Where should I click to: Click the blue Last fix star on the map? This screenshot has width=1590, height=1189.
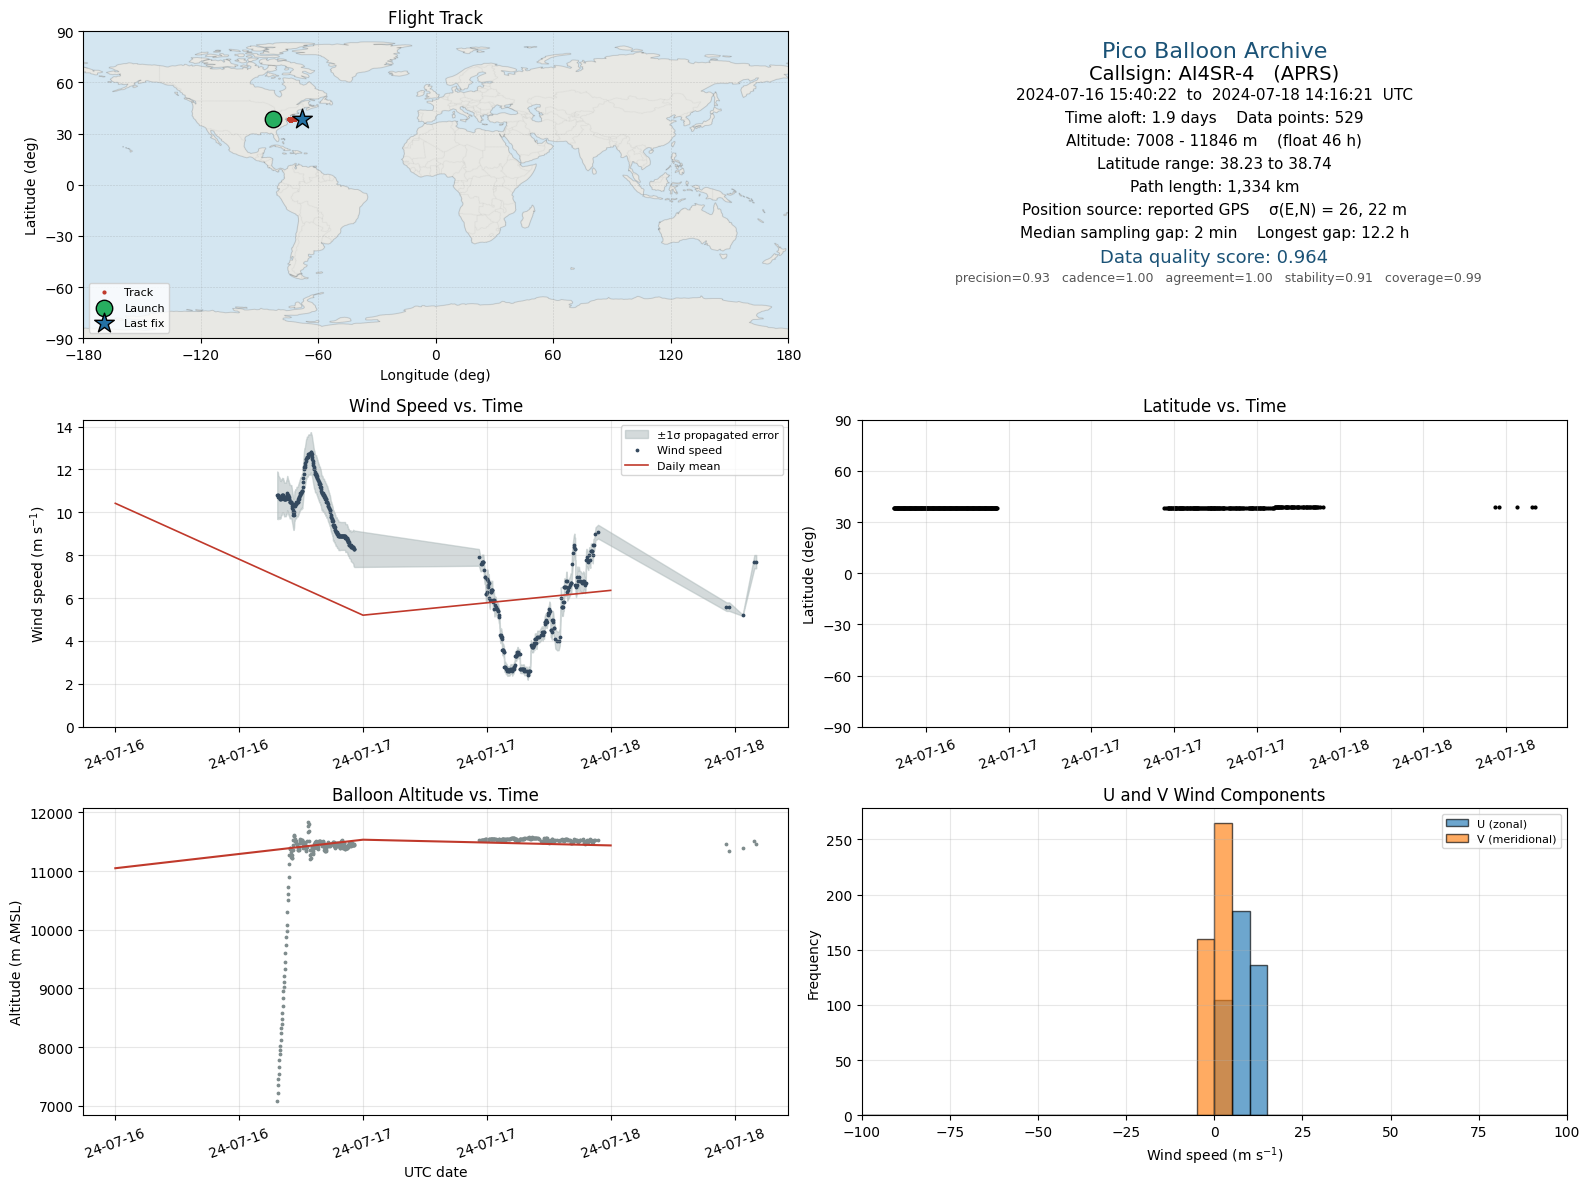(x=302, y=119)
